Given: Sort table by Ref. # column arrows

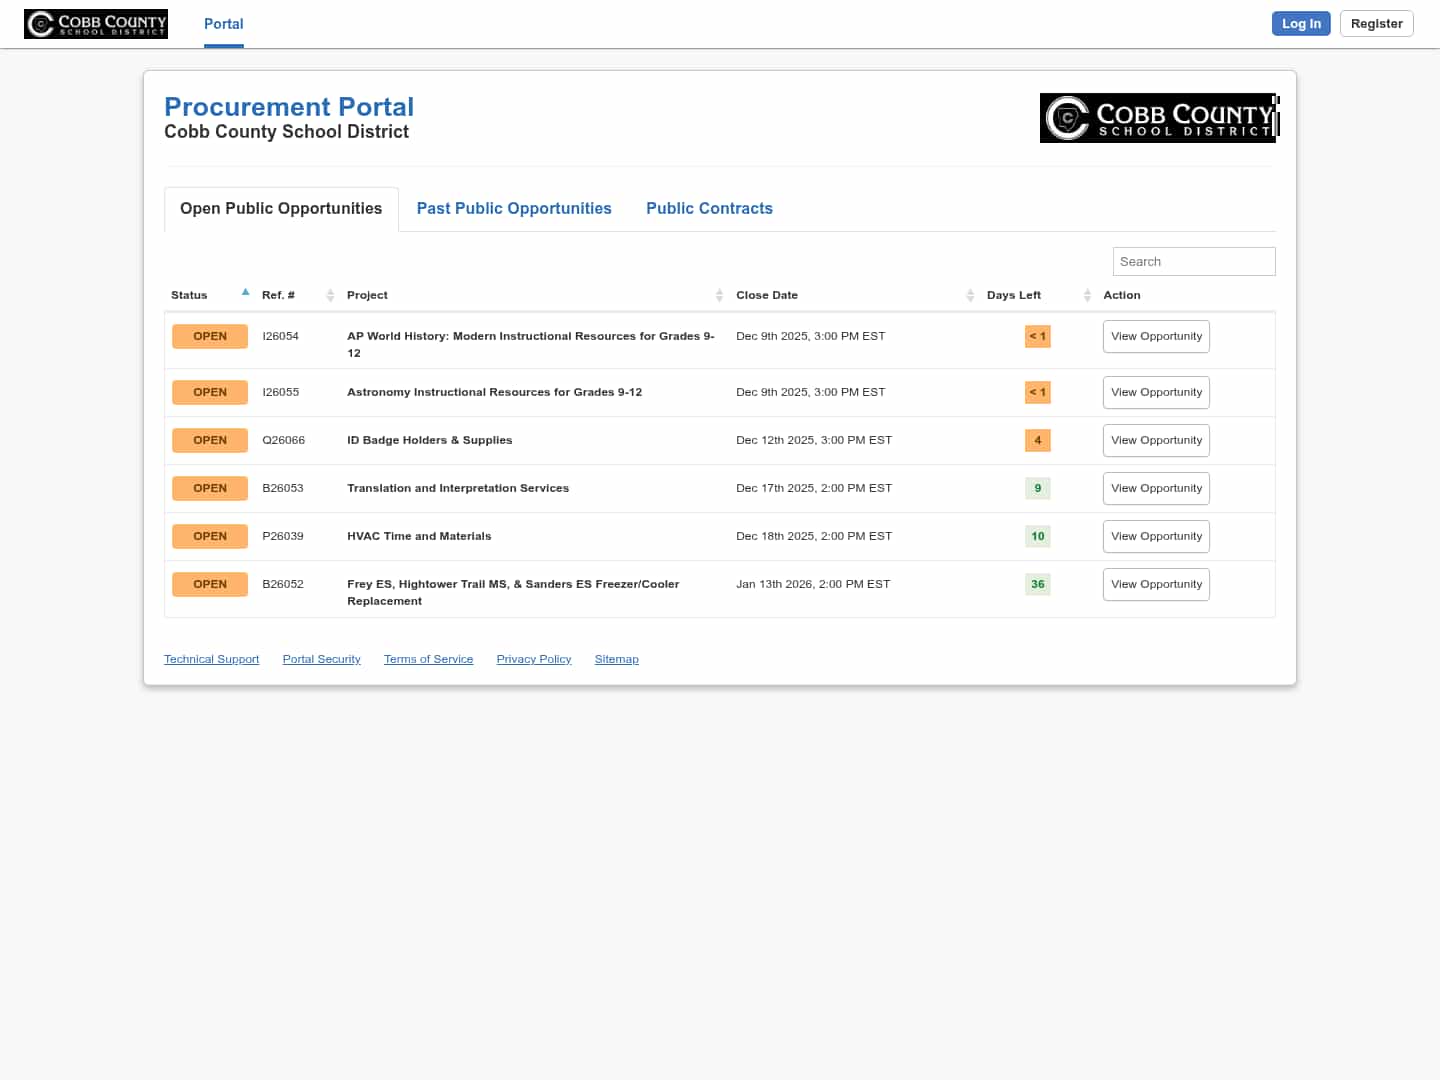Looking at the screenshot, I should [330, 295].
